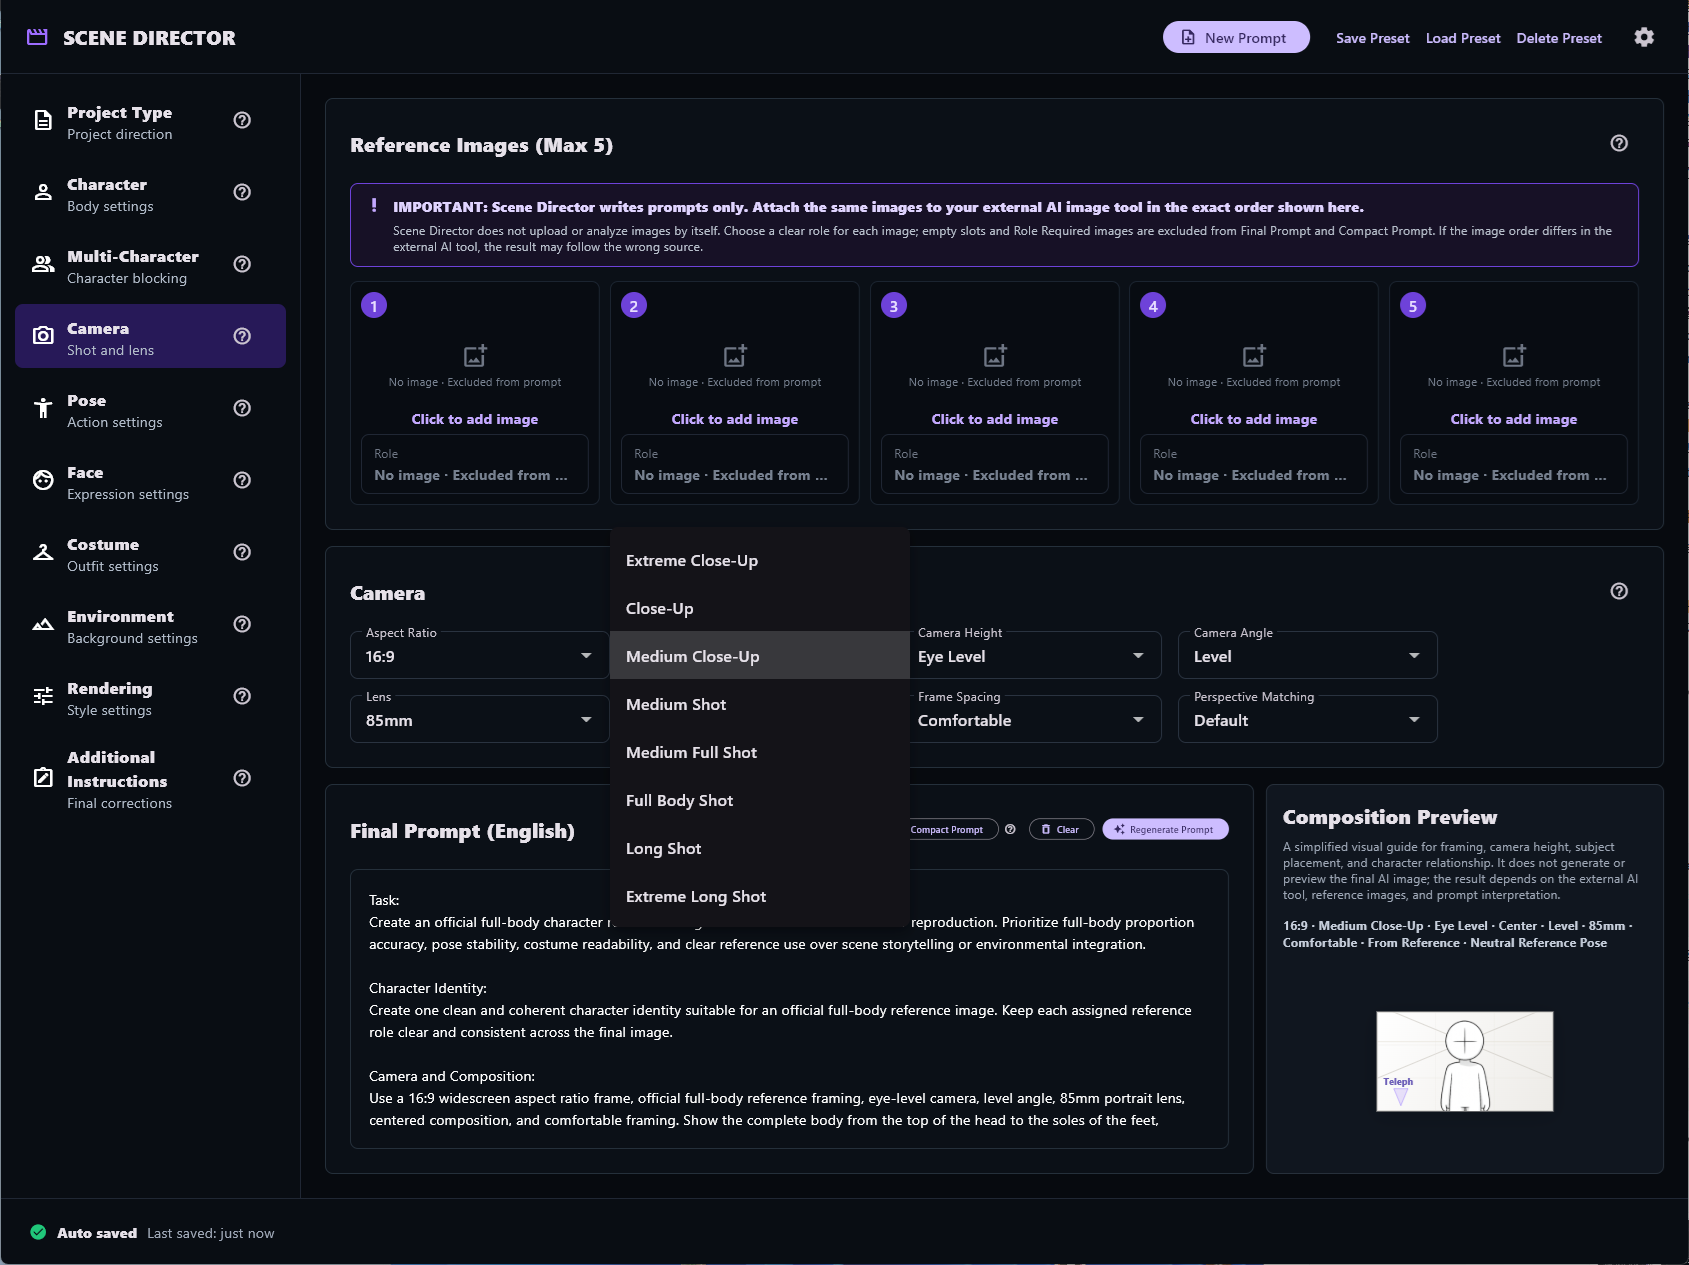Screen dimensions: 1689x1265
Task: Choose Medium Shot option
Action: pos(760,704)
